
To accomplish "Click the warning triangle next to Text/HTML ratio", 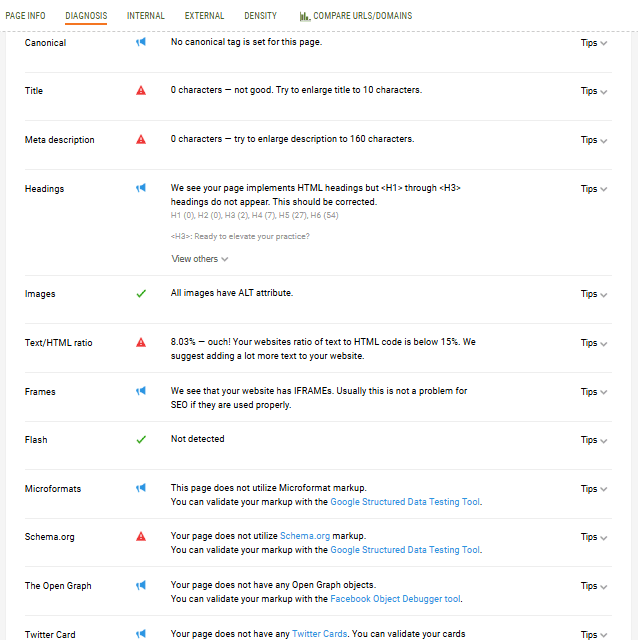I will pos(141,342).
